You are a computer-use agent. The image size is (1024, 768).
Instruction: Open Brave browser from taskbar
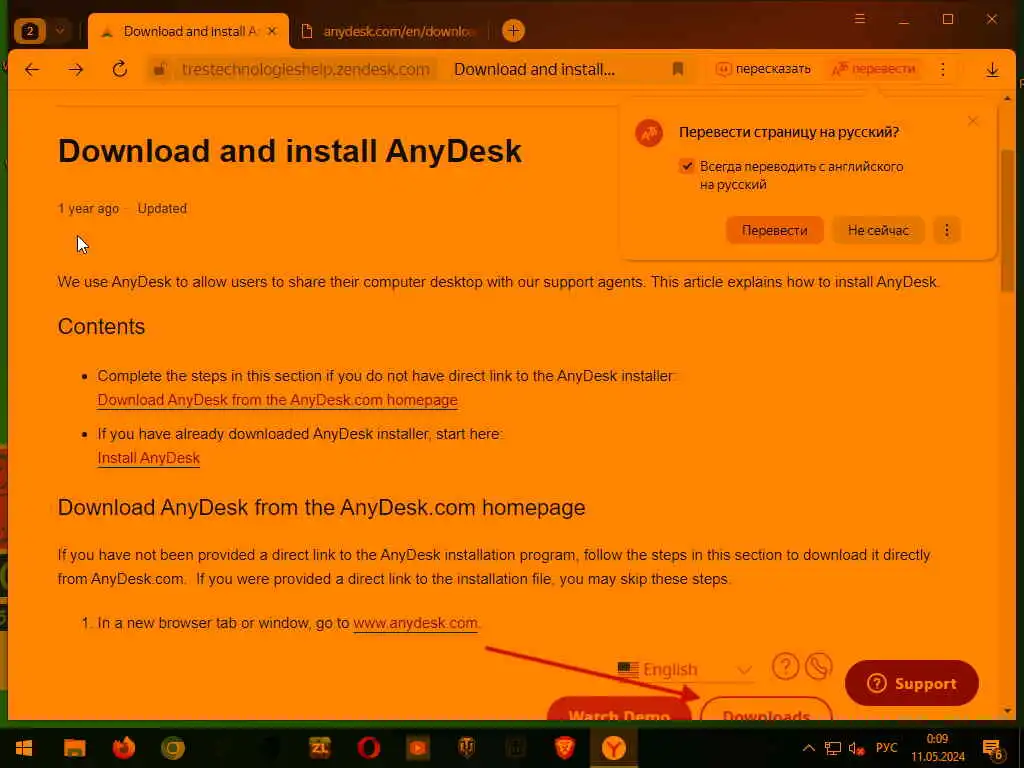565,748
